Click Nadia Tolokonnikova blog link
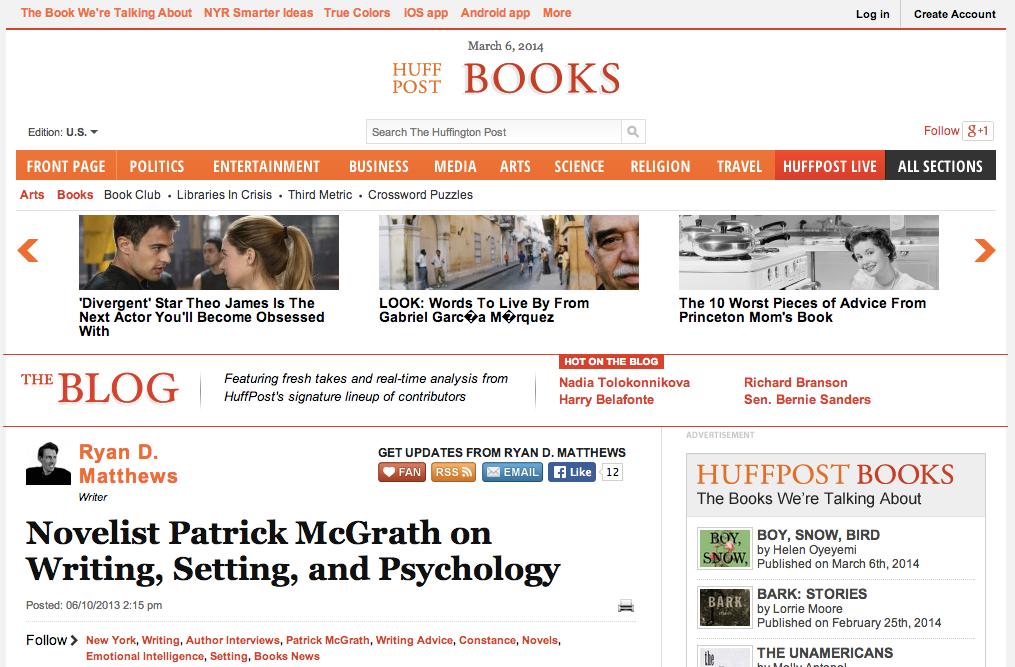Image resolution: width=1015 pixels, height=667 pixels. coord(625,383)
